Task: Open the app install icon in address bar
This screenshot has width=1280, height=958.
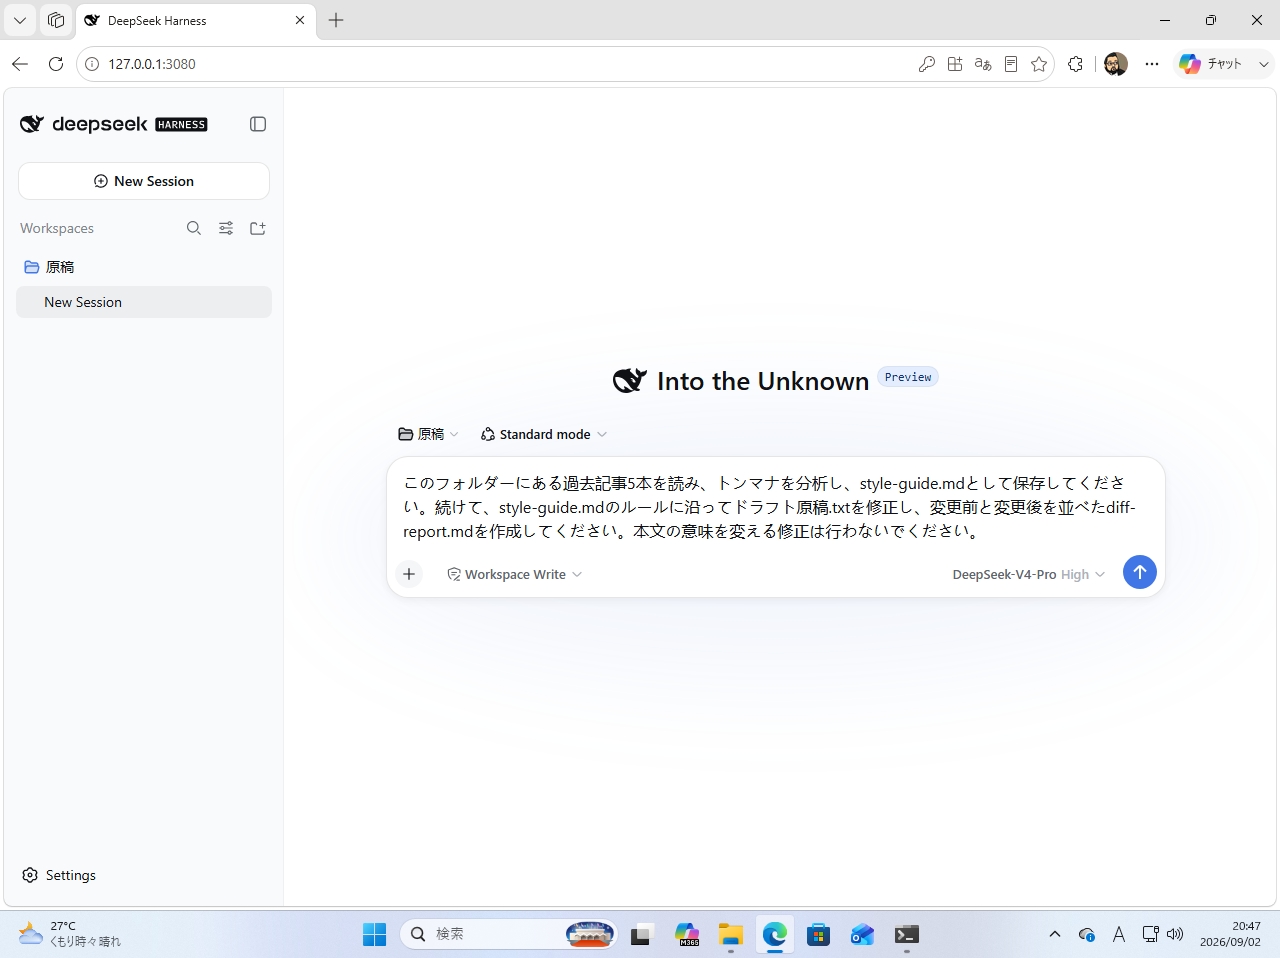Action: [955, 64]
